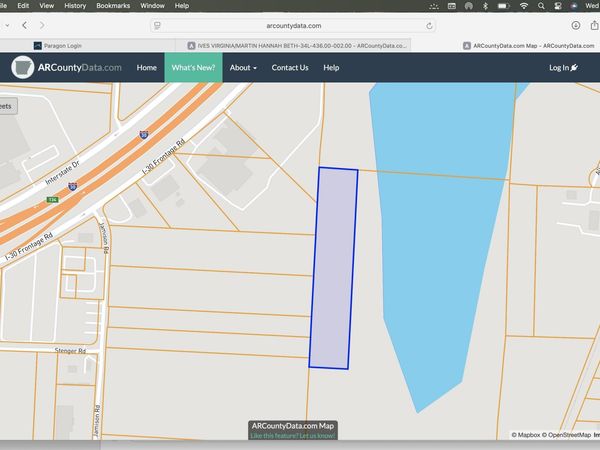
Task: Click the Wi-Fi status icon
Action: 524,6
